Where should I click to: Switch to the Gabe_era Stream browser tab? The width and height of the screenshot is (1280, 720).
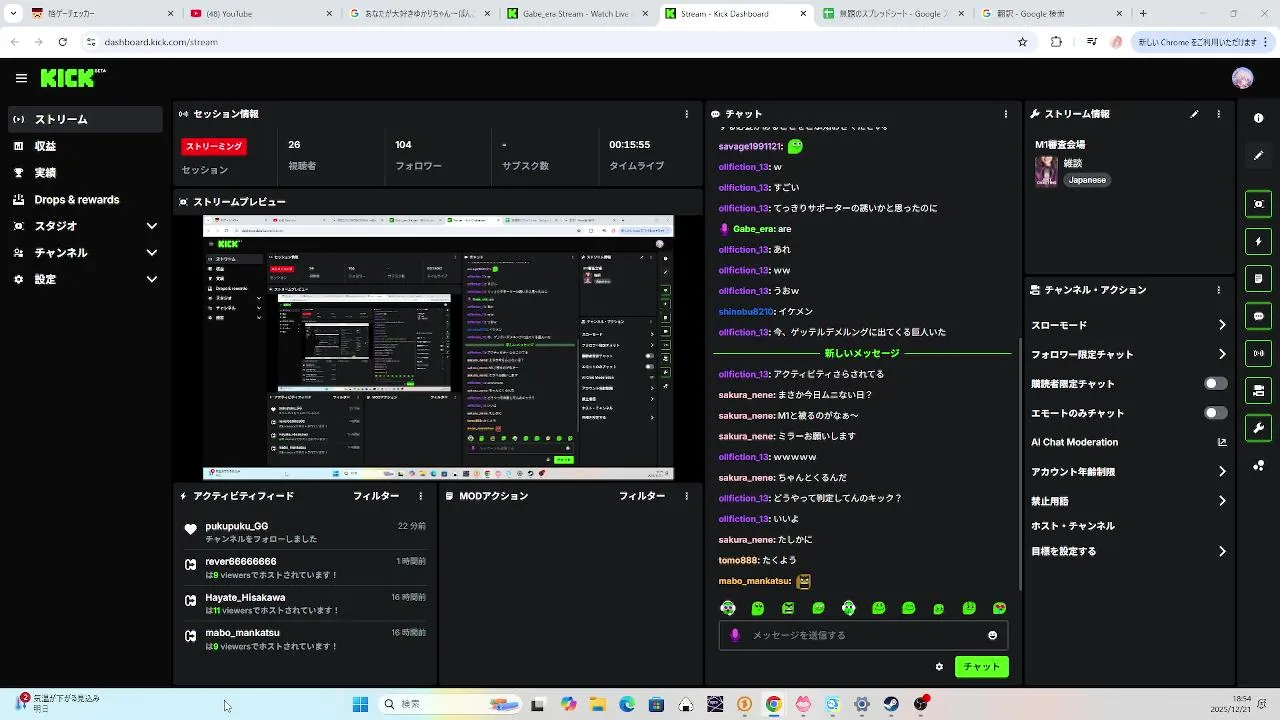coord(576,14)
